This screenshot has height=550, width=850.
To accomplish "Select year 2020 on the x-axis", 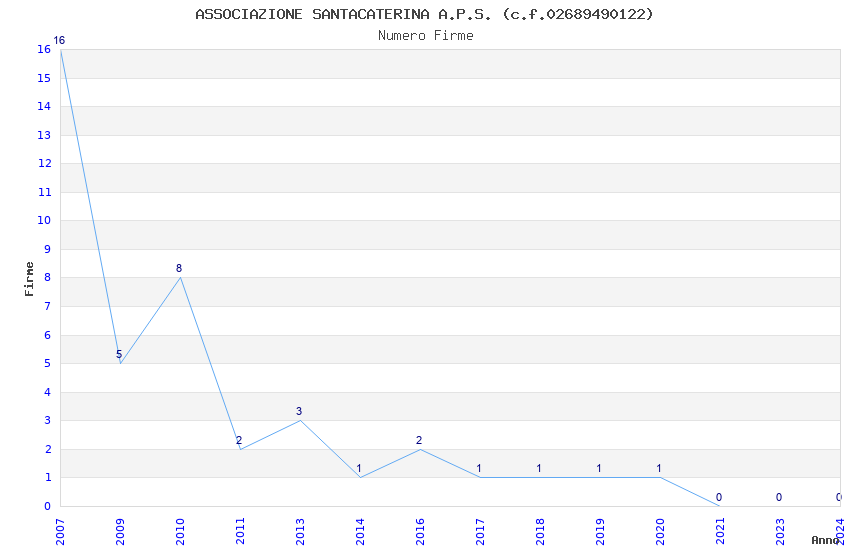I will point(660,531).
